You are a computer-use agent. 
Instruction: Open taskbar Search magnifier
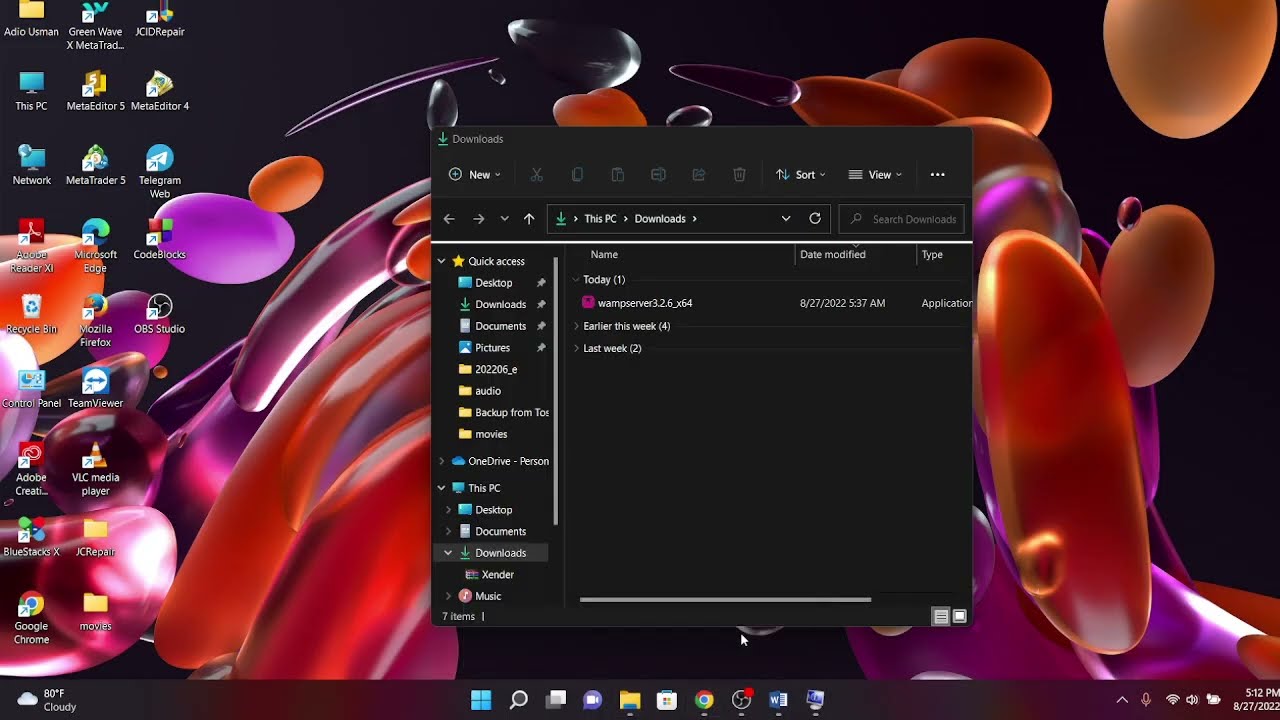click(518, 700)
